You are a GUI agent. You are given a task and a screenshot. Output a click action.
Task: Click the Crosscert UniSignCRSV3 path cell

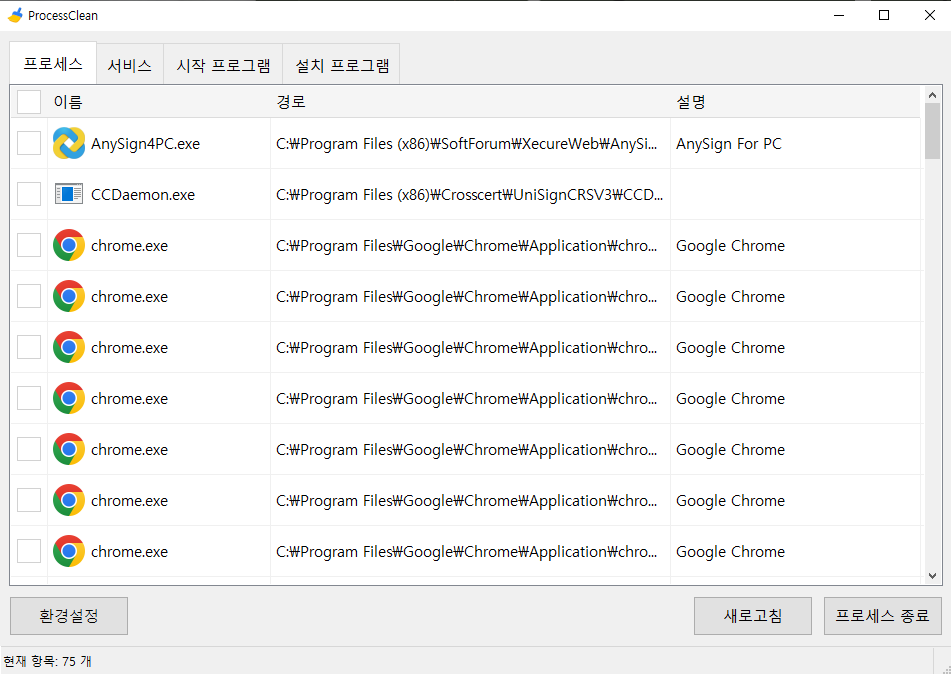click(471, 195)
